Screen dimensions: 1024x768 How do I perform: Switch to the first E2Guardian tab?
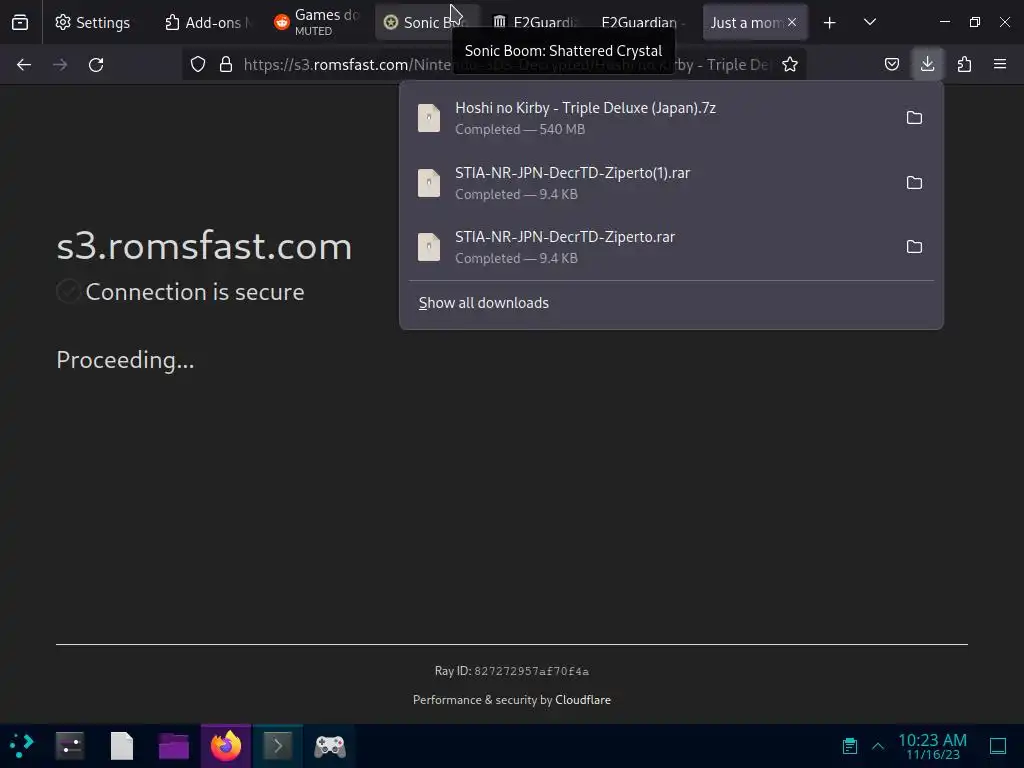pyautogui.click(x=536, y=22)
